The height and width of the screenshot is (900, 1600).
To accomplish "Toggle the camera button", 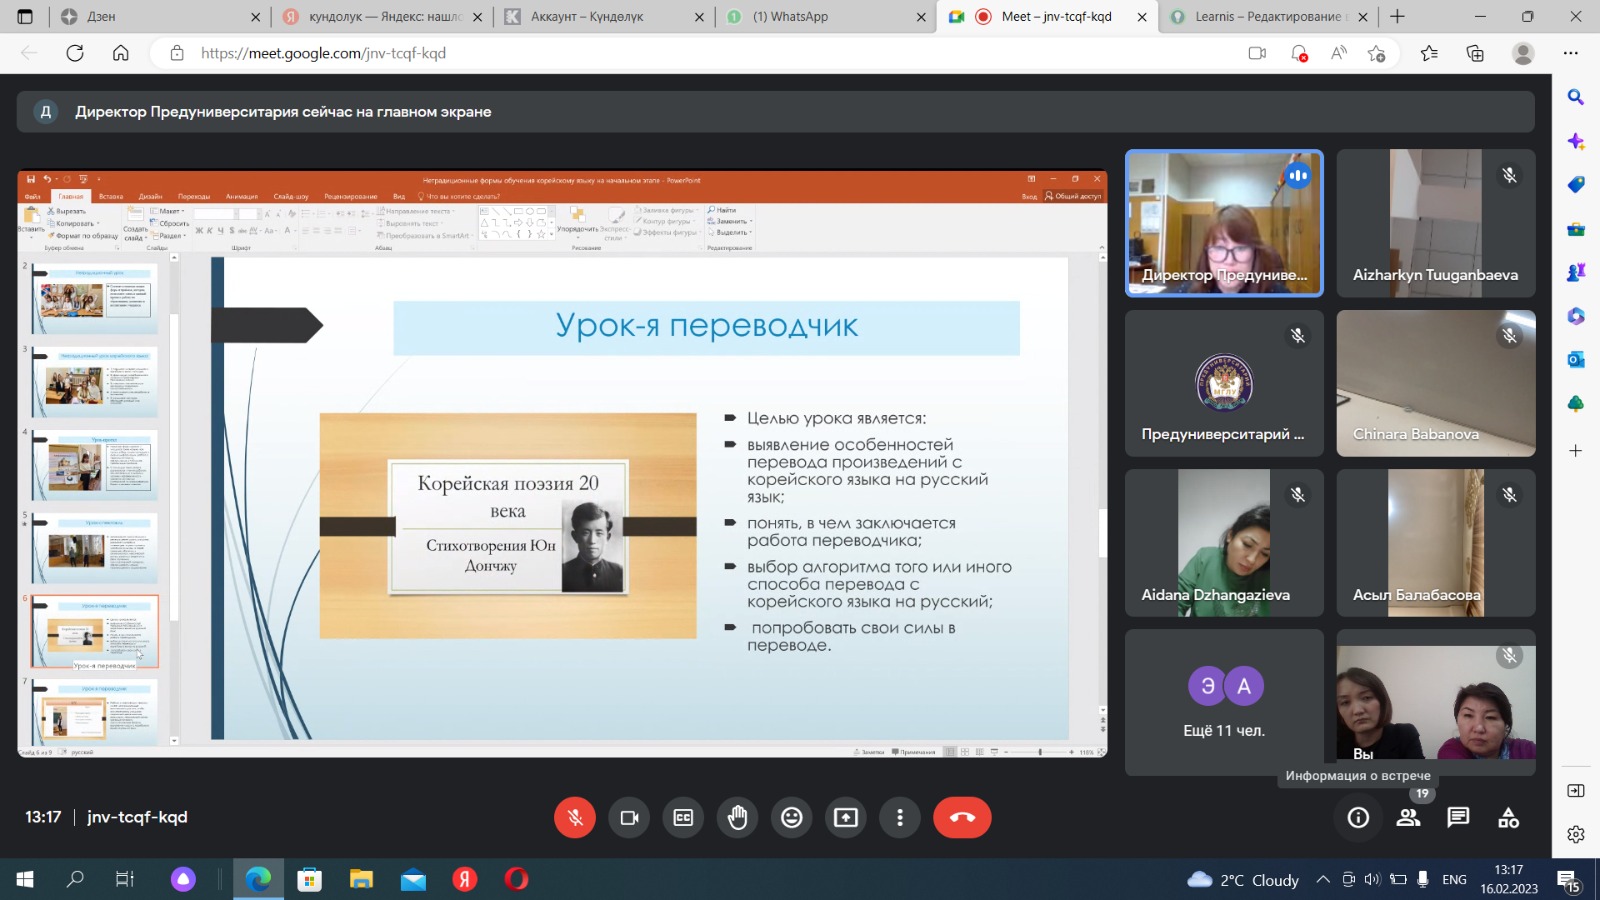I will point(629,818).
